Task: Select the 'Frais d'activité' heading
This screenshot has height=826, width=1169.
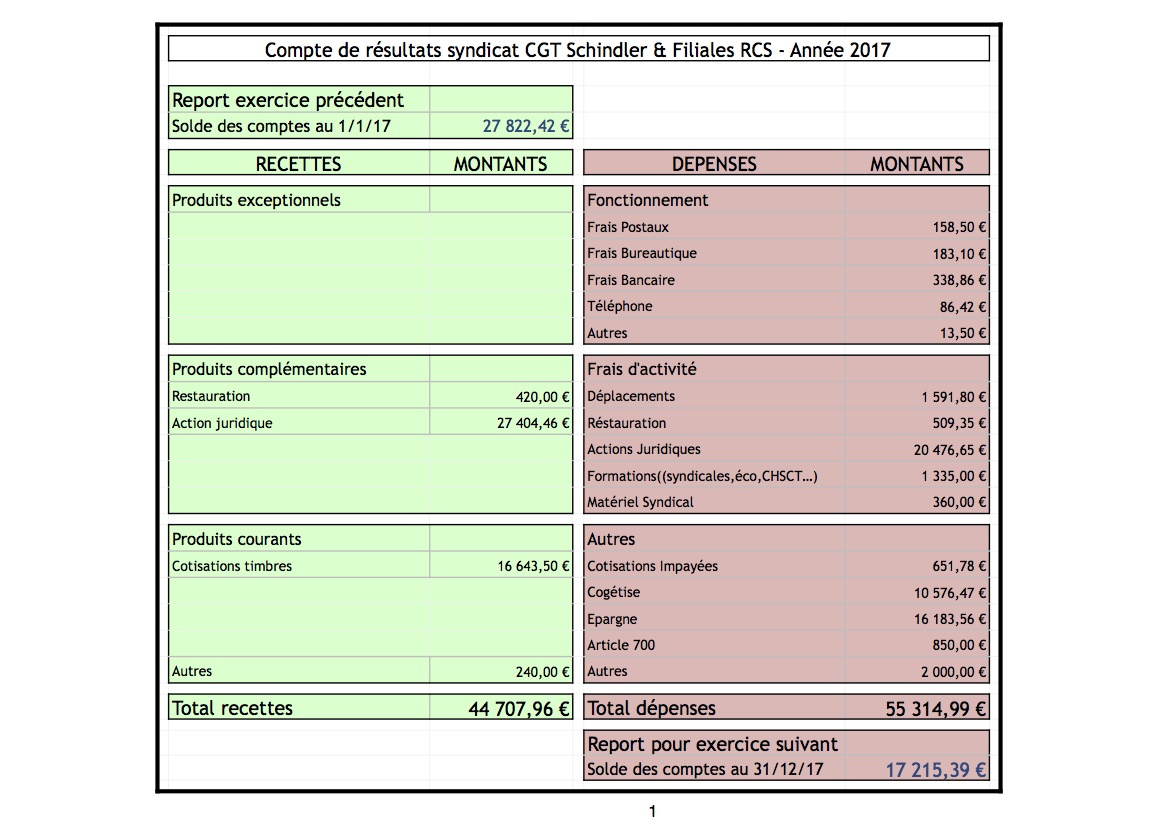Action: [641, 369]
